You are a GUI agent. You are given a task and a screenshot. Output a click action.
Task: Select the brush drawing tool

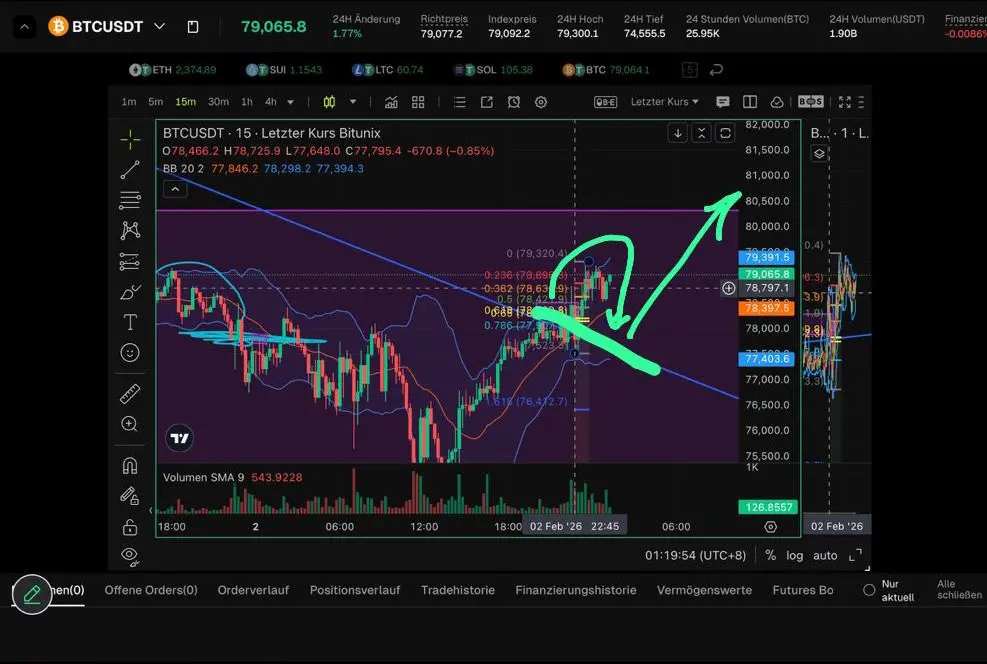(130, 292)
